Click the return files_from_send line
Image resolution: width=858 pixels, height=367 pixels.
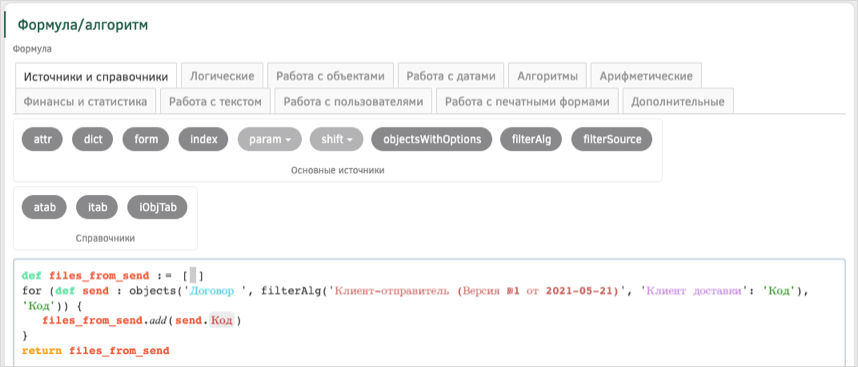pos(96,350)
